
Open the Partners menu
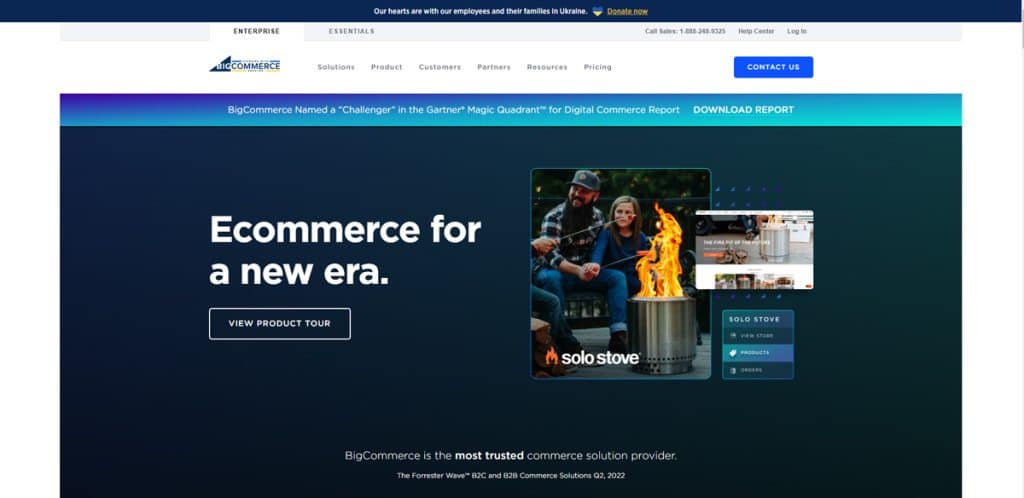pyautogui.click(x=494, y=67)
